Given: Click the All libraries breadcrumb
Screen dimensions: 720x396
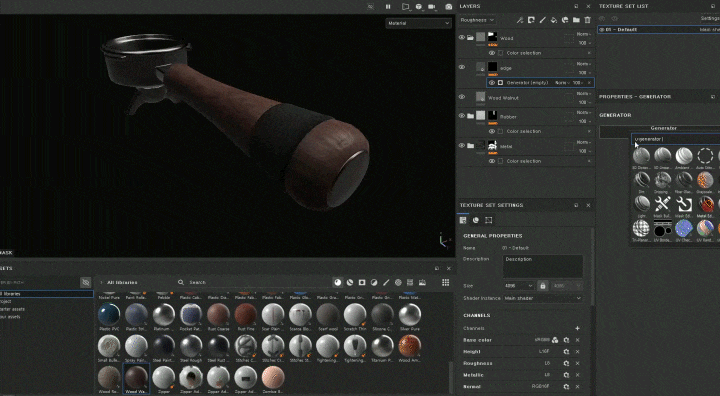Looking at the screenshot, I should coord(122,283).
